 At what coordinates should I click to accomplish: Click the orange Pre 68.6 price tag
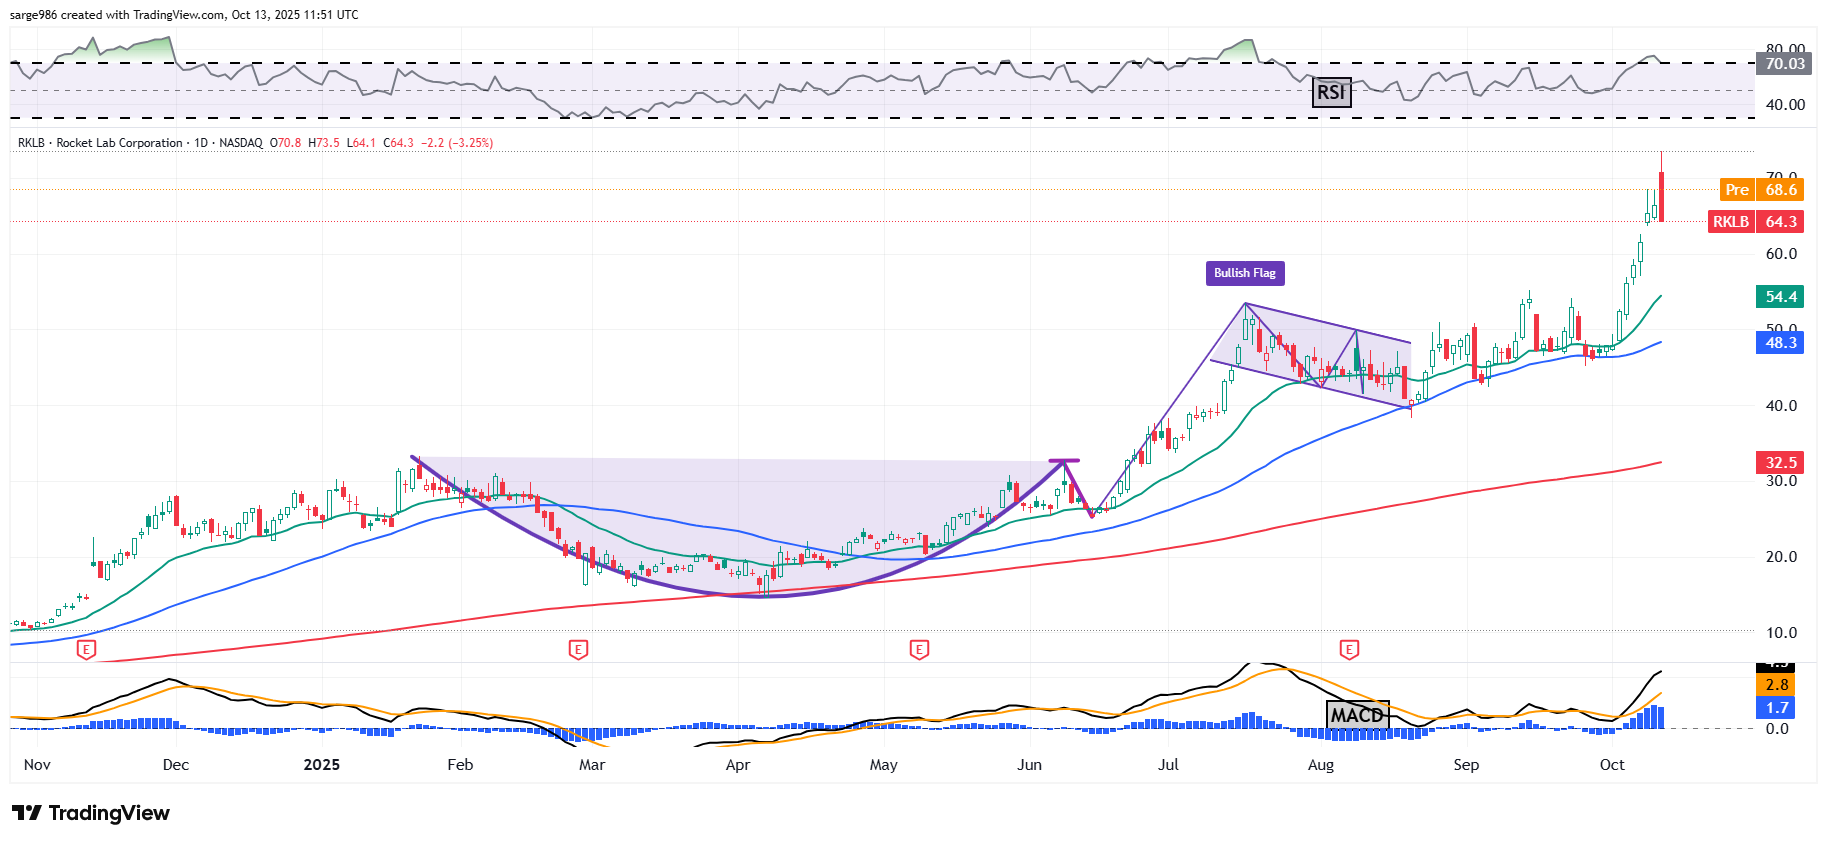point(1761,190)
